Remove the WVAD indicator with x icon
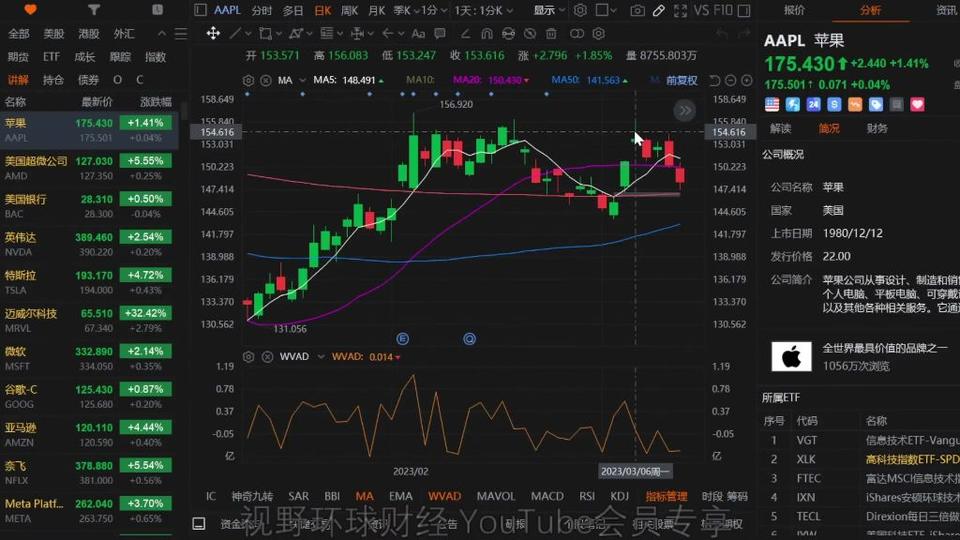This screenshot has height=540, width=960. 268,356
